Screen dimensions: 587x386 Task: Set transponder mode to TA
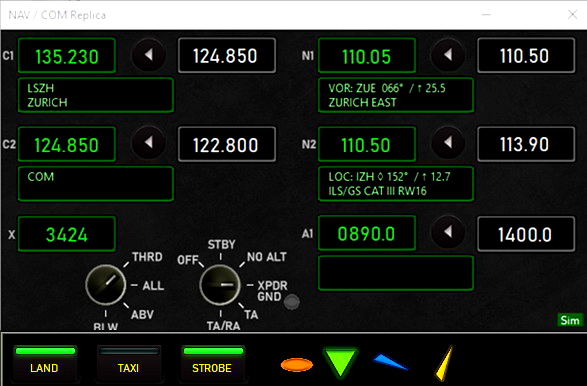click(251, 314)
